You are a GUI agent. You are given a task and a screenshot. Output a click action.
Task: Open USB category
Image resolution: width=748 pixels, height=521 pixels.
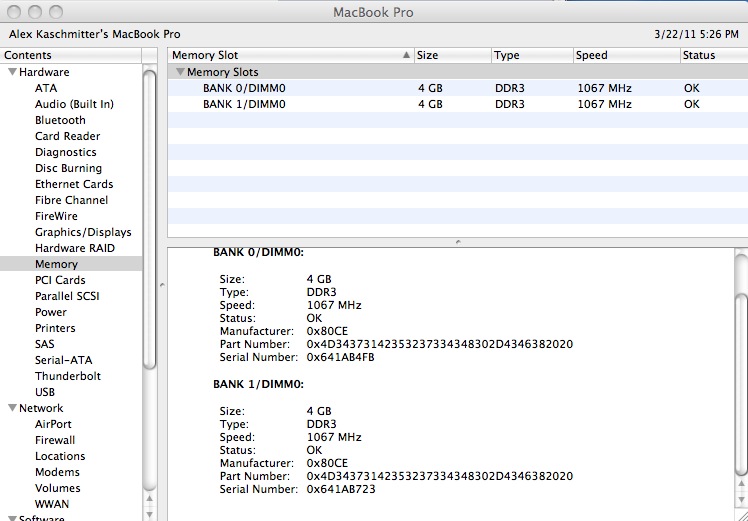coord(45,392)
